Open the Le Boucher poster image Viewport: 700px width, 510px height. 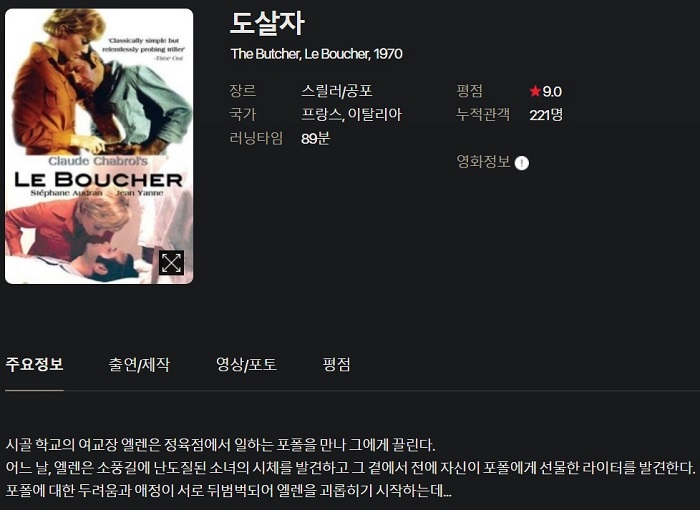[99, 146]
